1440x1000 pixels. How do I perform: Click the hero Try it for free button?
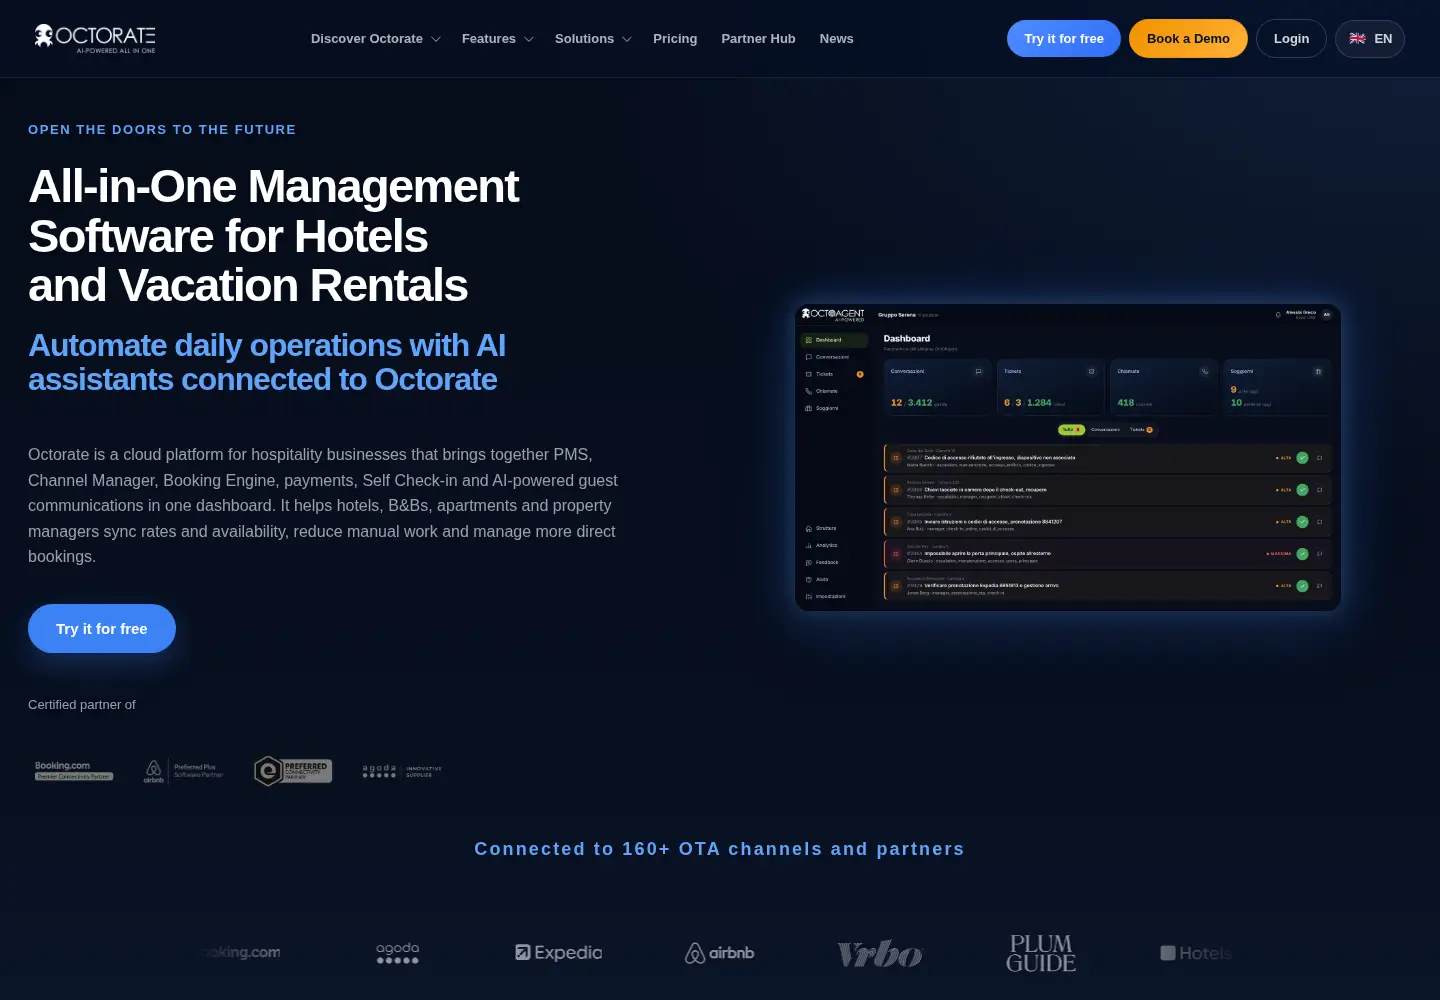(102, 629)
